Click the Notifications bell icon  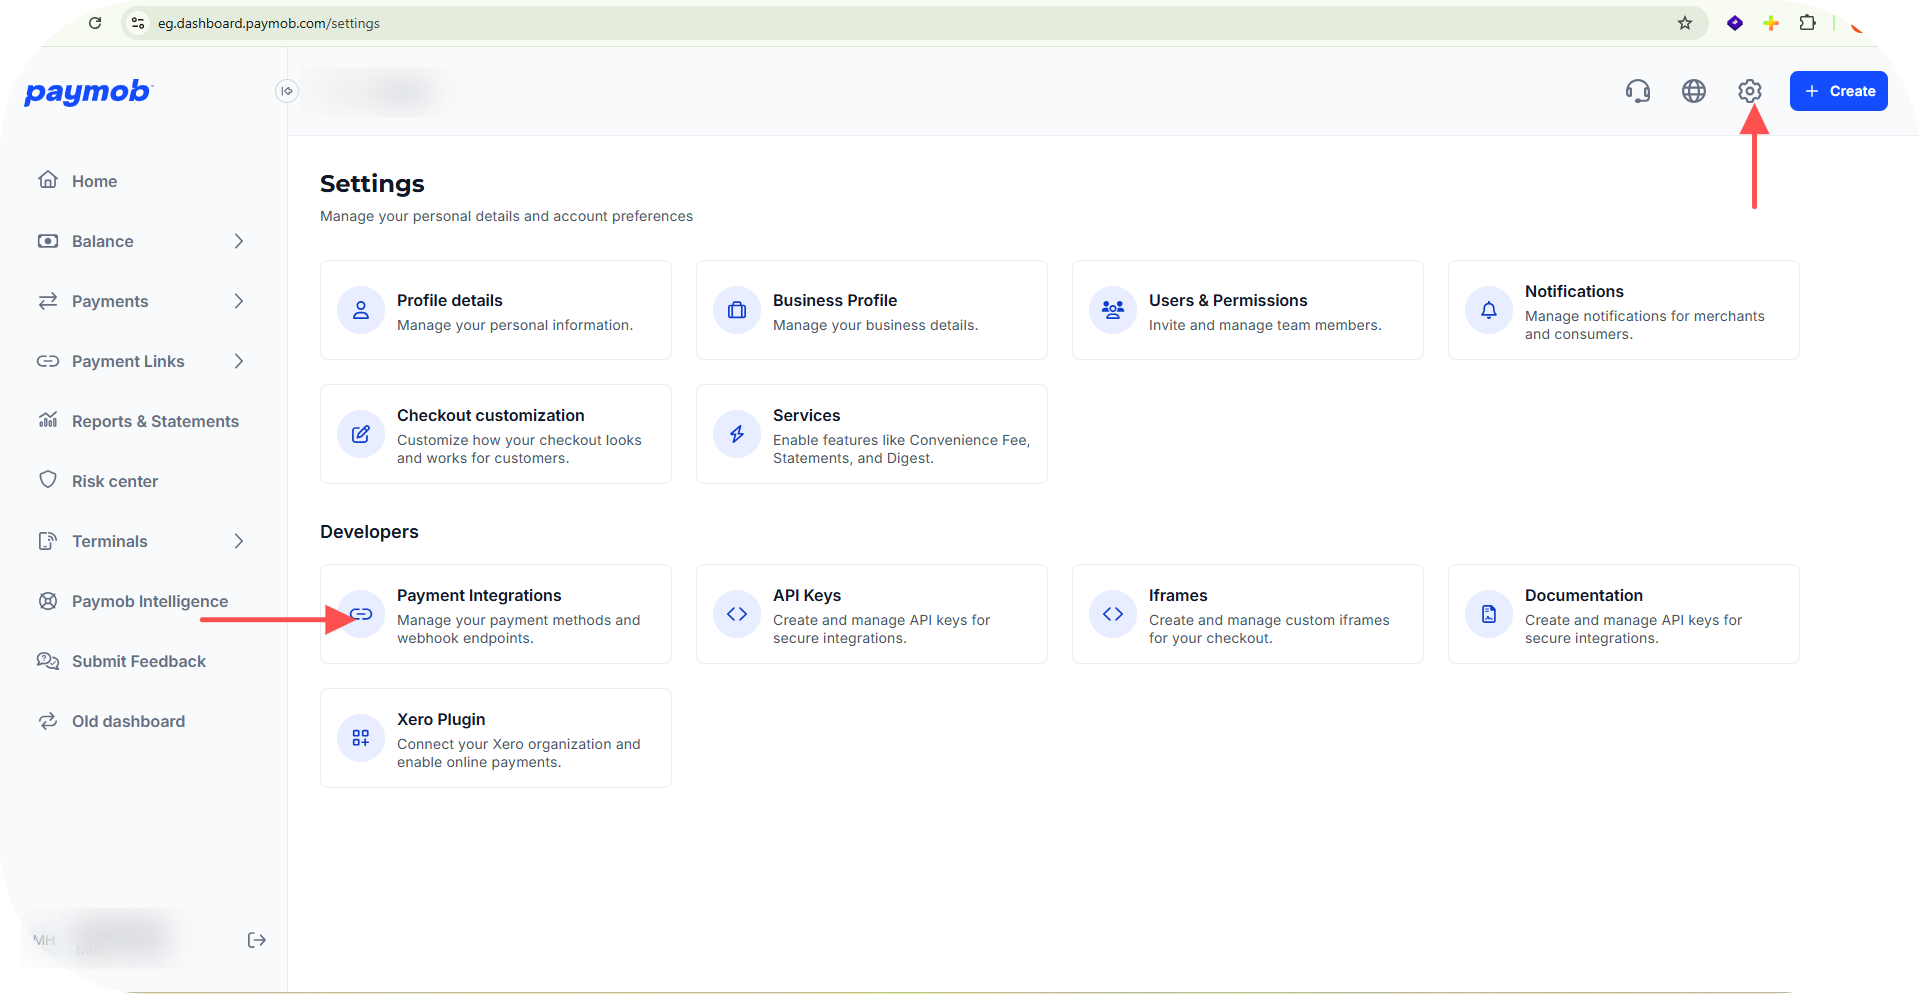[1489, 310]
